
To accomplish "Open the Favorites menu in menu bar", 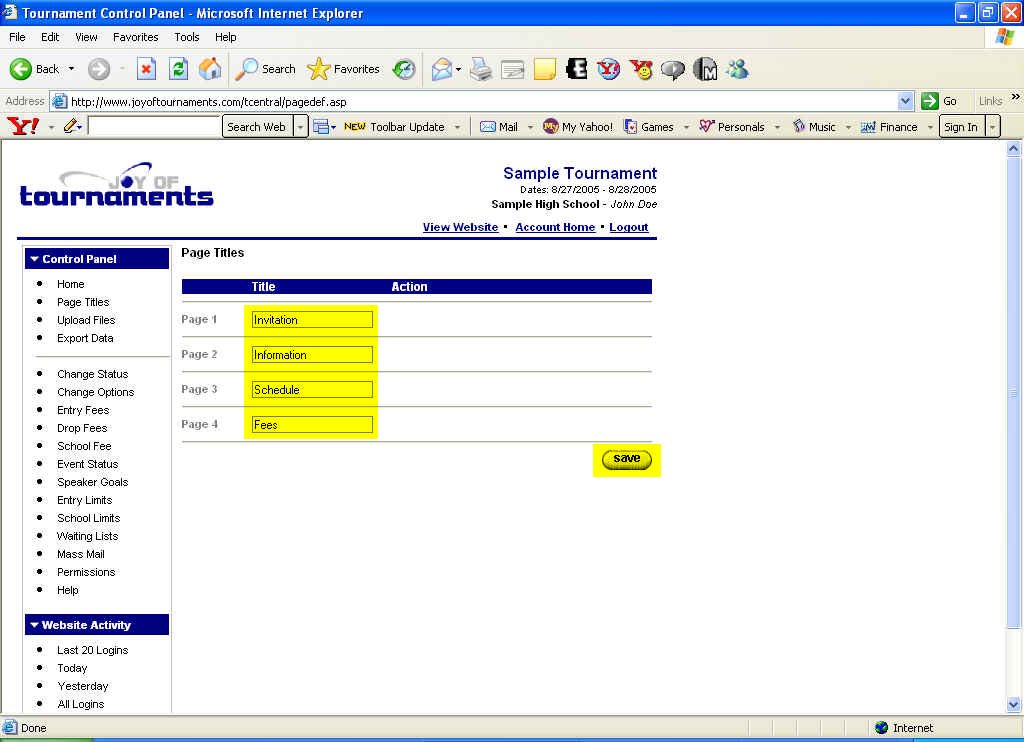I will 135,37.
